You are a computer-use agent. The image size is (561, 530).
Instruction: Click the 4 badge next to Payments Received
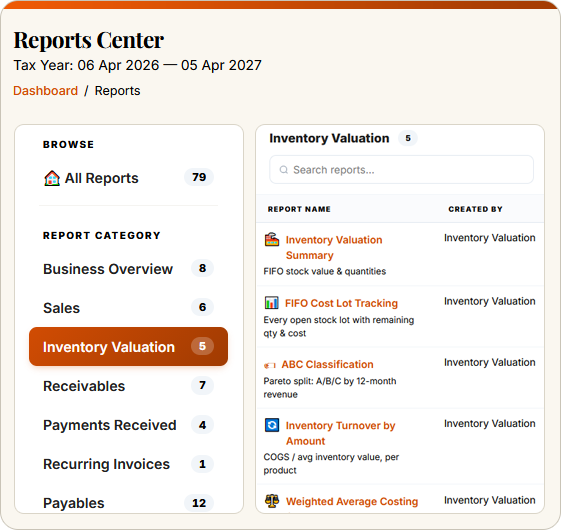203,425
